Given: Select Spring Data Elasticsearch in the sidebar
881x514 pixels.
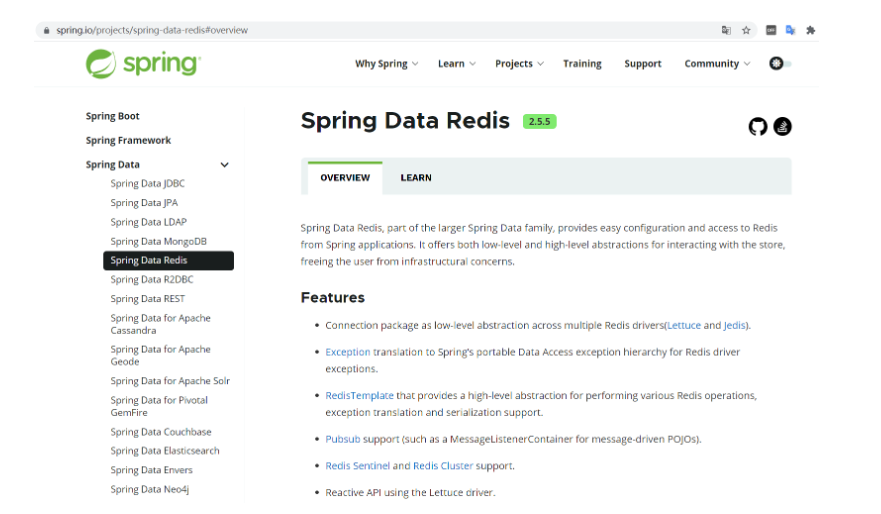Looking at the screenshot, I should pyautogui.click(x=165, y=451).
